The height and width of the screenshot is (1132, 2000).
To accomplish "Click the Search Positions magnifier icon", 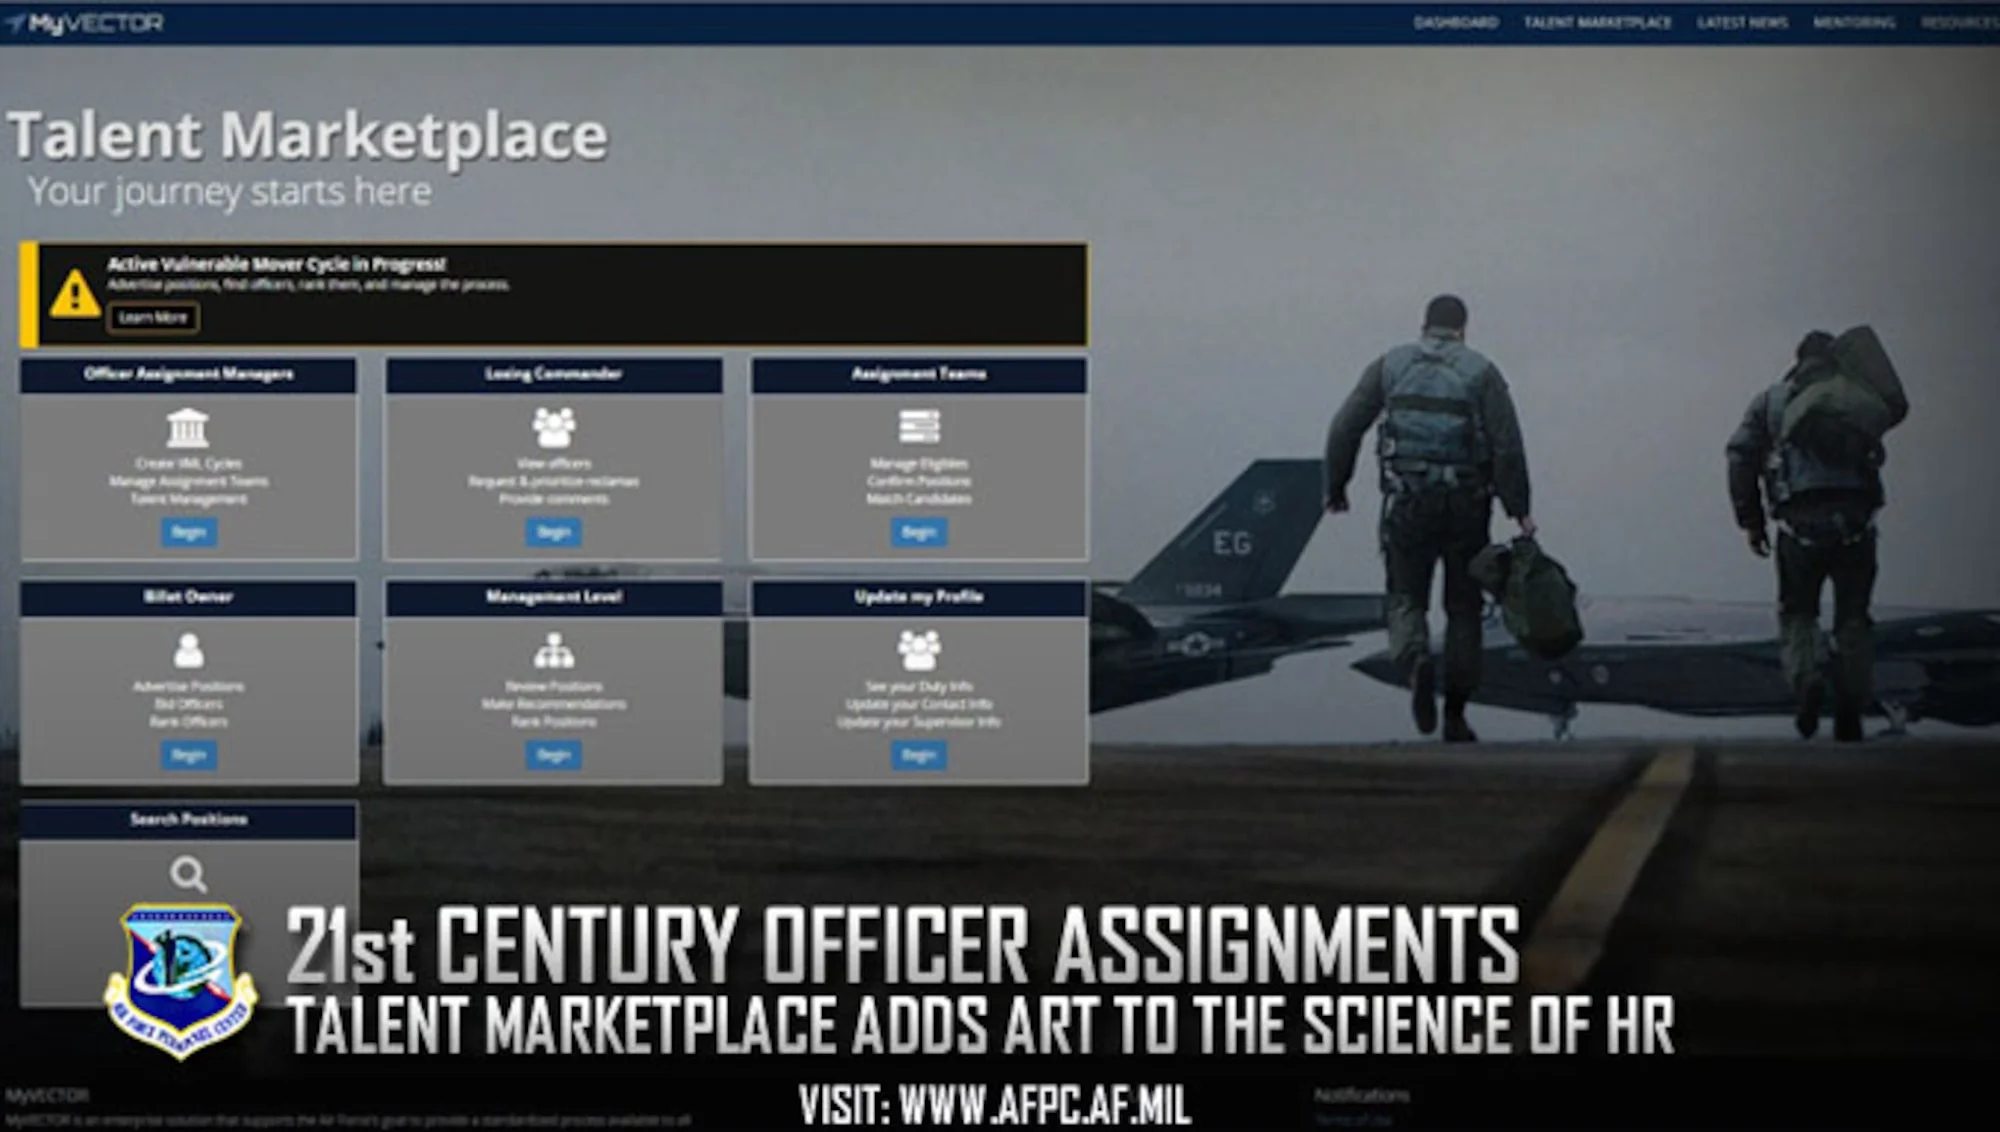I will (188, 874).
